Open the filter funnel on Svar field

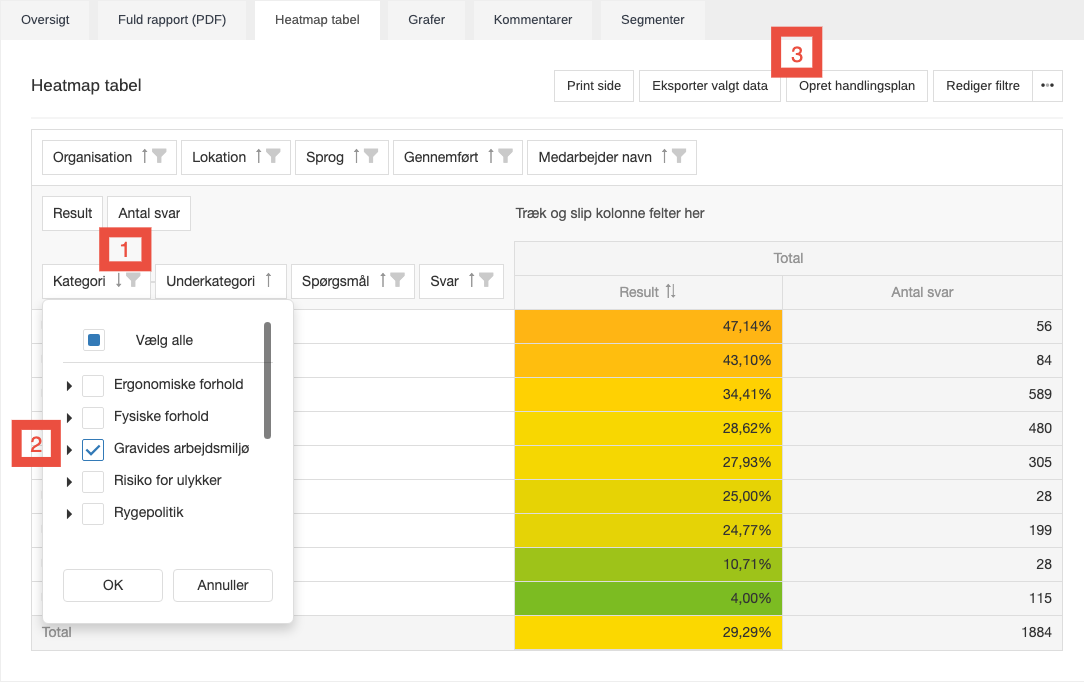(x=486, y=280)
